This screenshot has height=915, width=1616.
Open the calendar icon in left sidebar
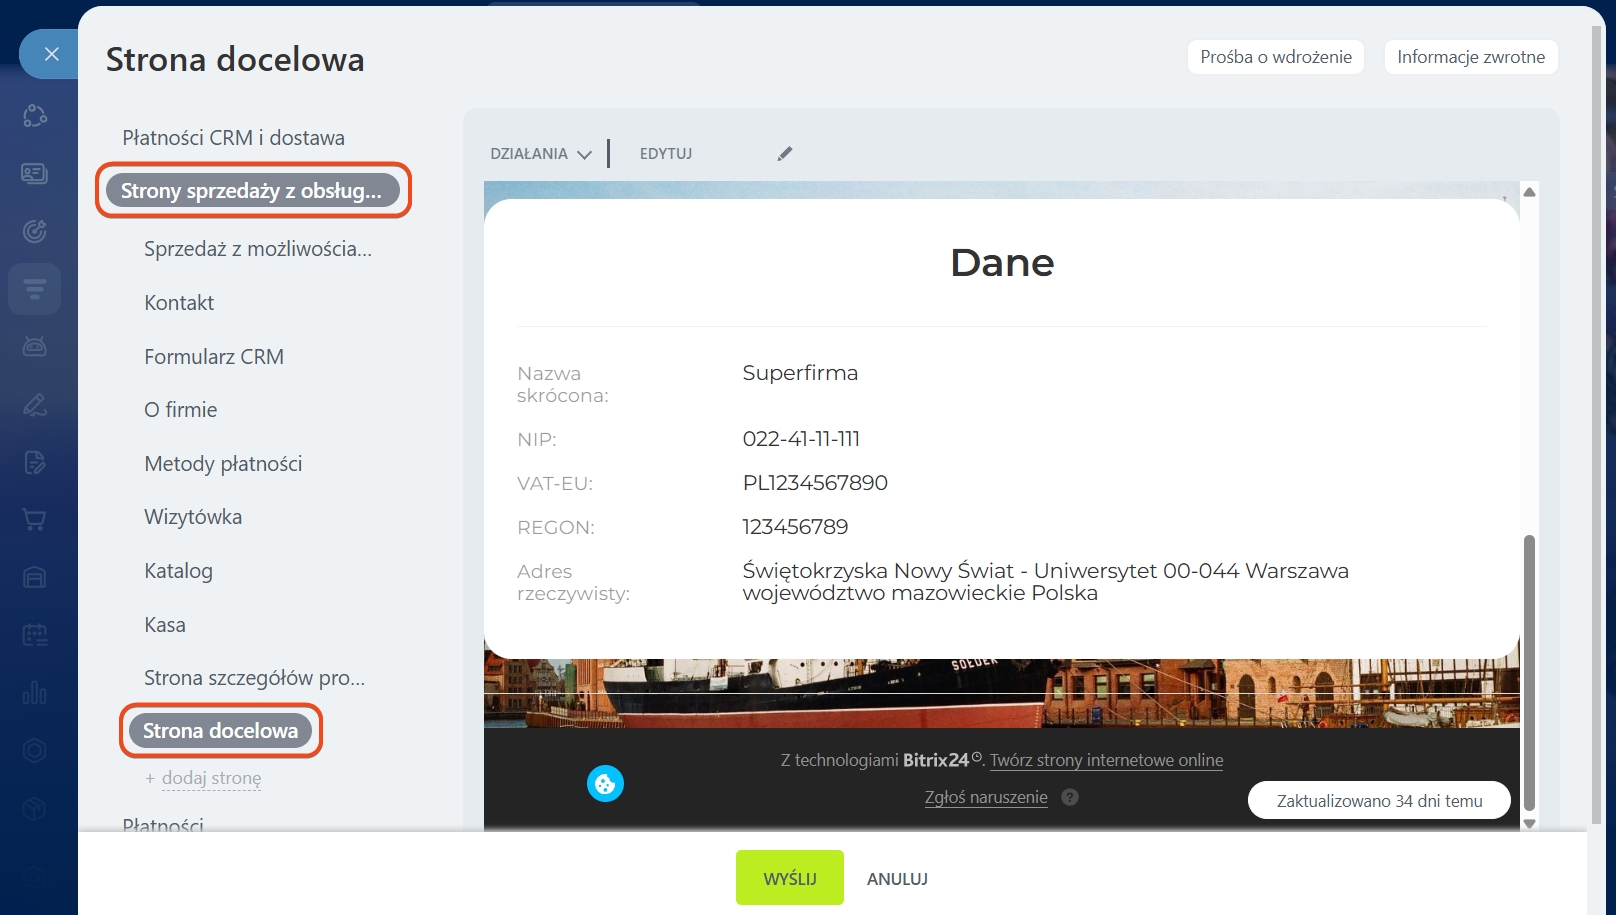(x=34, y=635)
